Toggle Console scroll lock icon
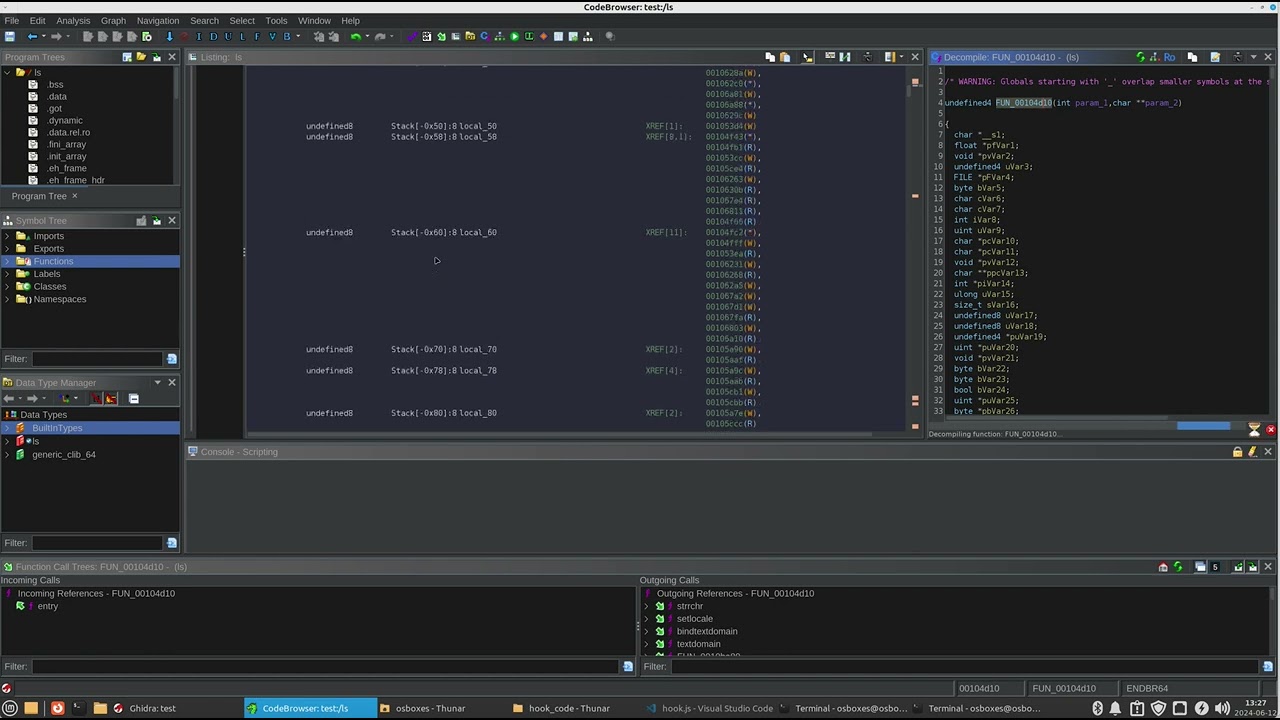Screen dimensions: 1280x720 coord(1237,452)
